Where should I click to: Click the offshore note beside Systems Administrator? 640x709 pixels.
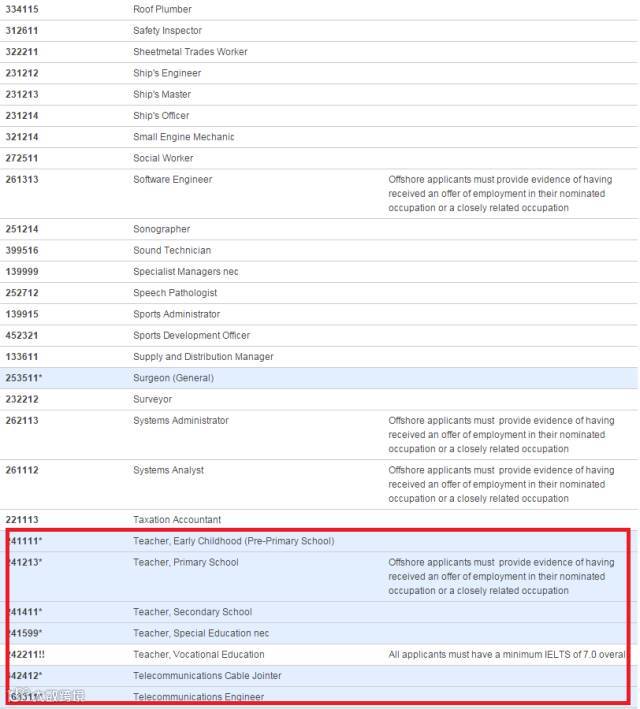click(501, 435)
